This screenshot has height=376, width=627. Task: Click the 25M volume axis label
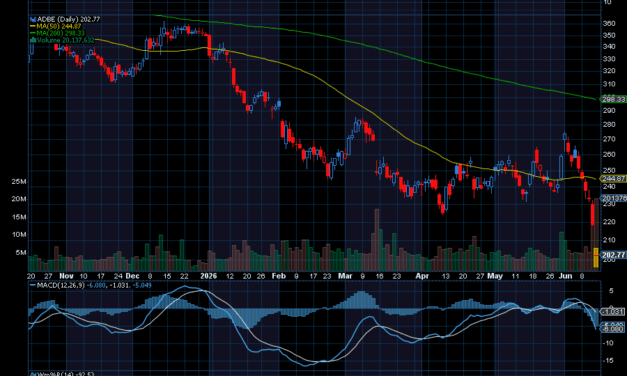[x=19, y=182]
